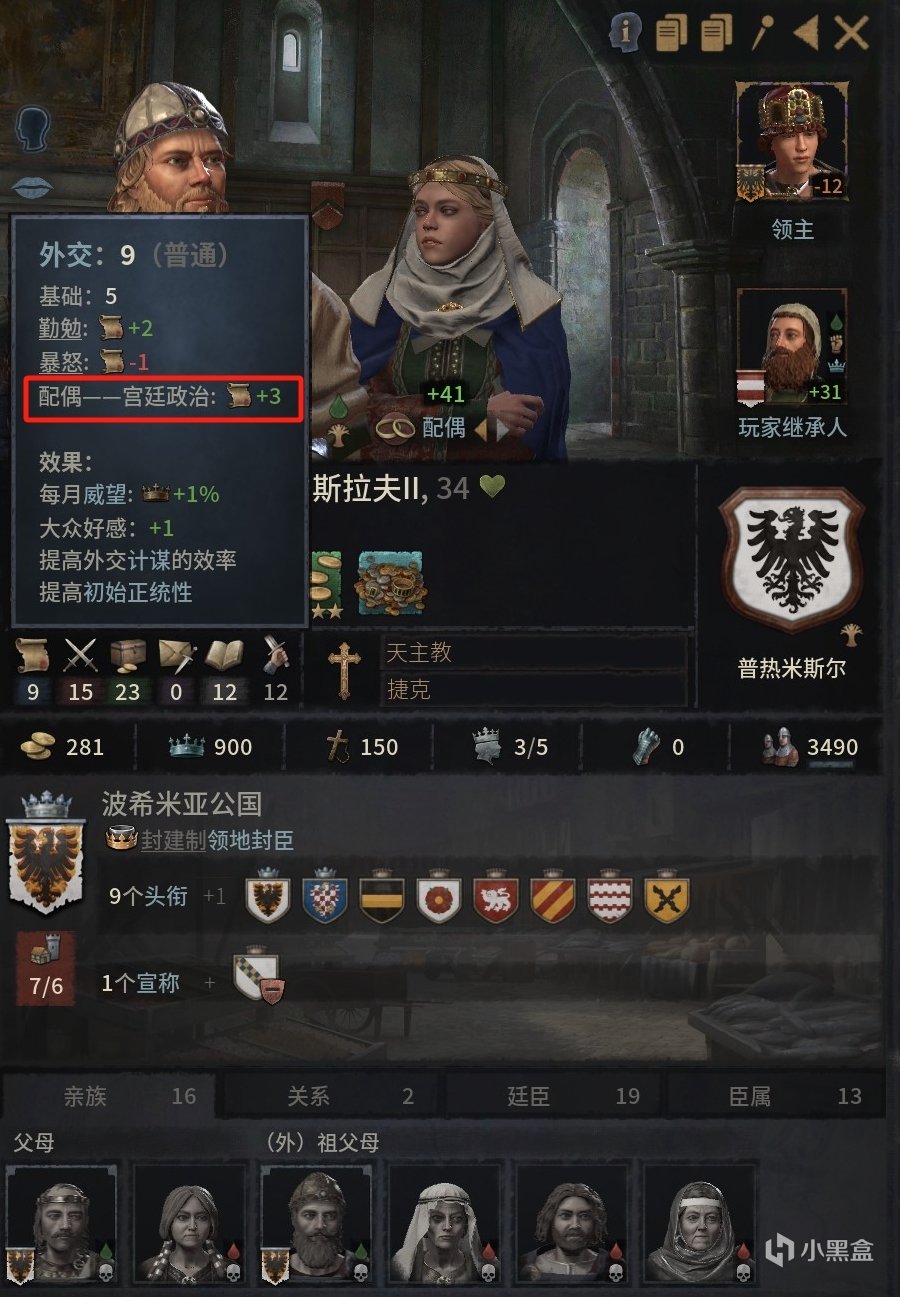Show previous spouse with left arrow

click(x=481, y=429)
